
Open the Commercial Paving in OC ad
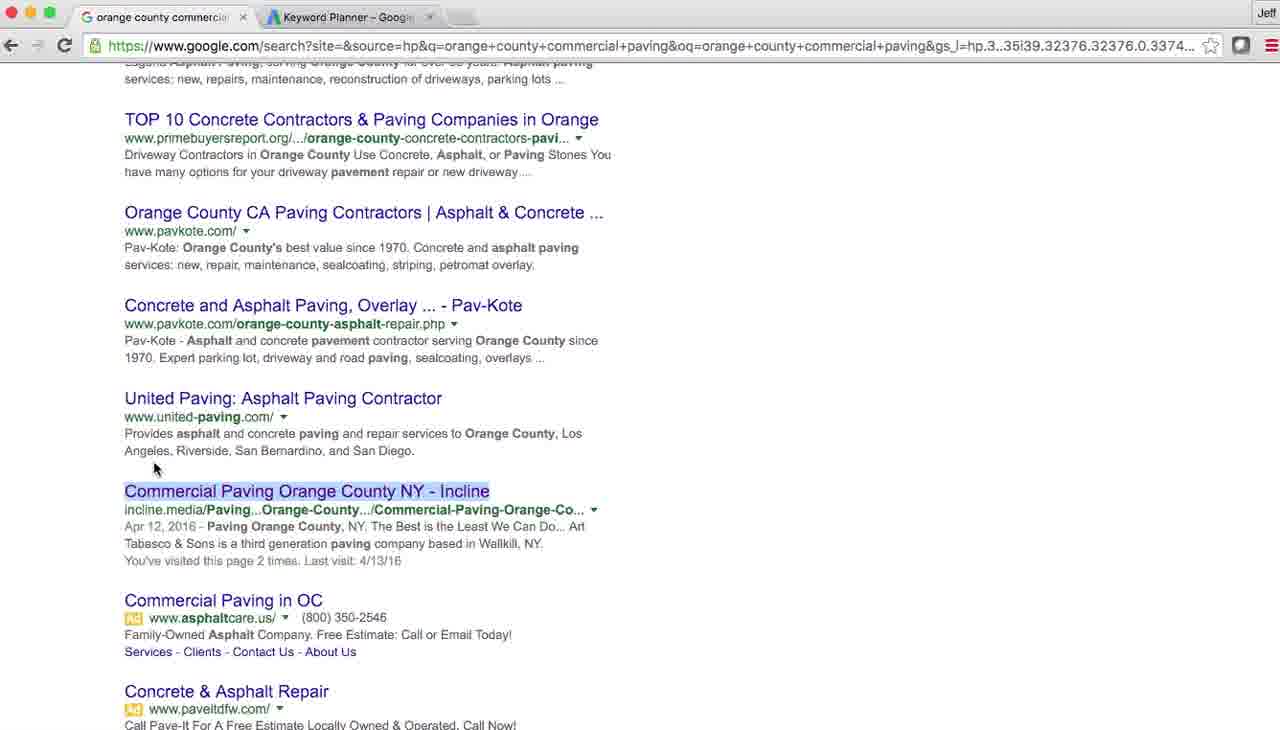[224, 600]
